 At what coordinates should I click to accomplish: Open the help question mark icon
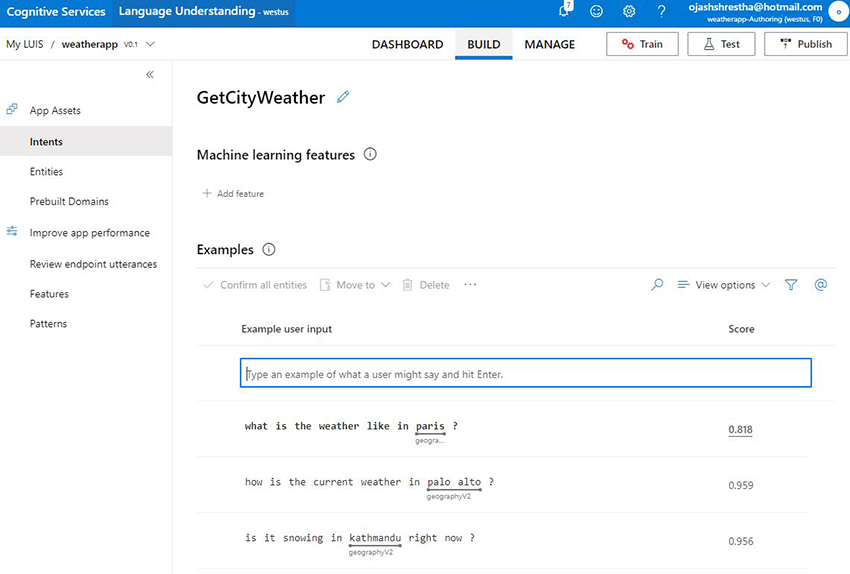pyautogui.click(x=661, y=11)
